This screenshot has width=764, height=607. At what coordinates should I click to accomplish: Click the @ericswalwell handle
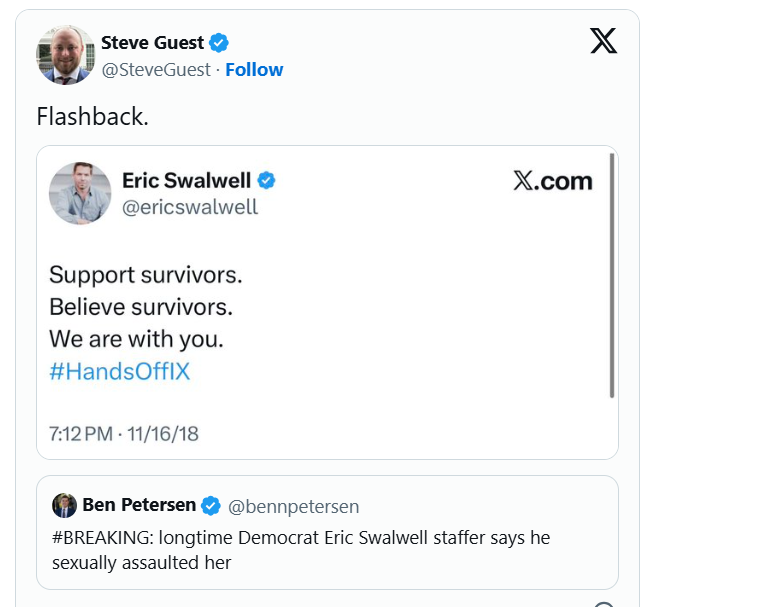(x=190, y=207)
